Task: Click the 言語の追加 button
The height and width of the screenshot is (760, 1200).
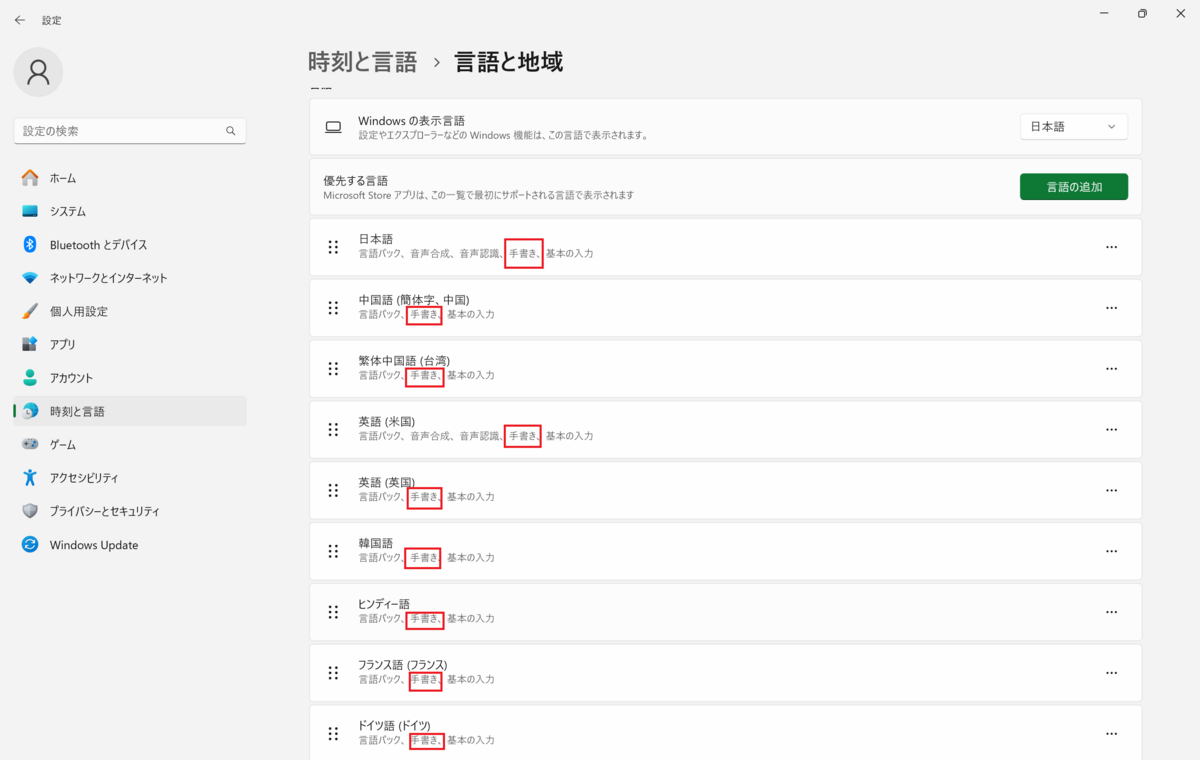Action: (x=1074, y=187)
